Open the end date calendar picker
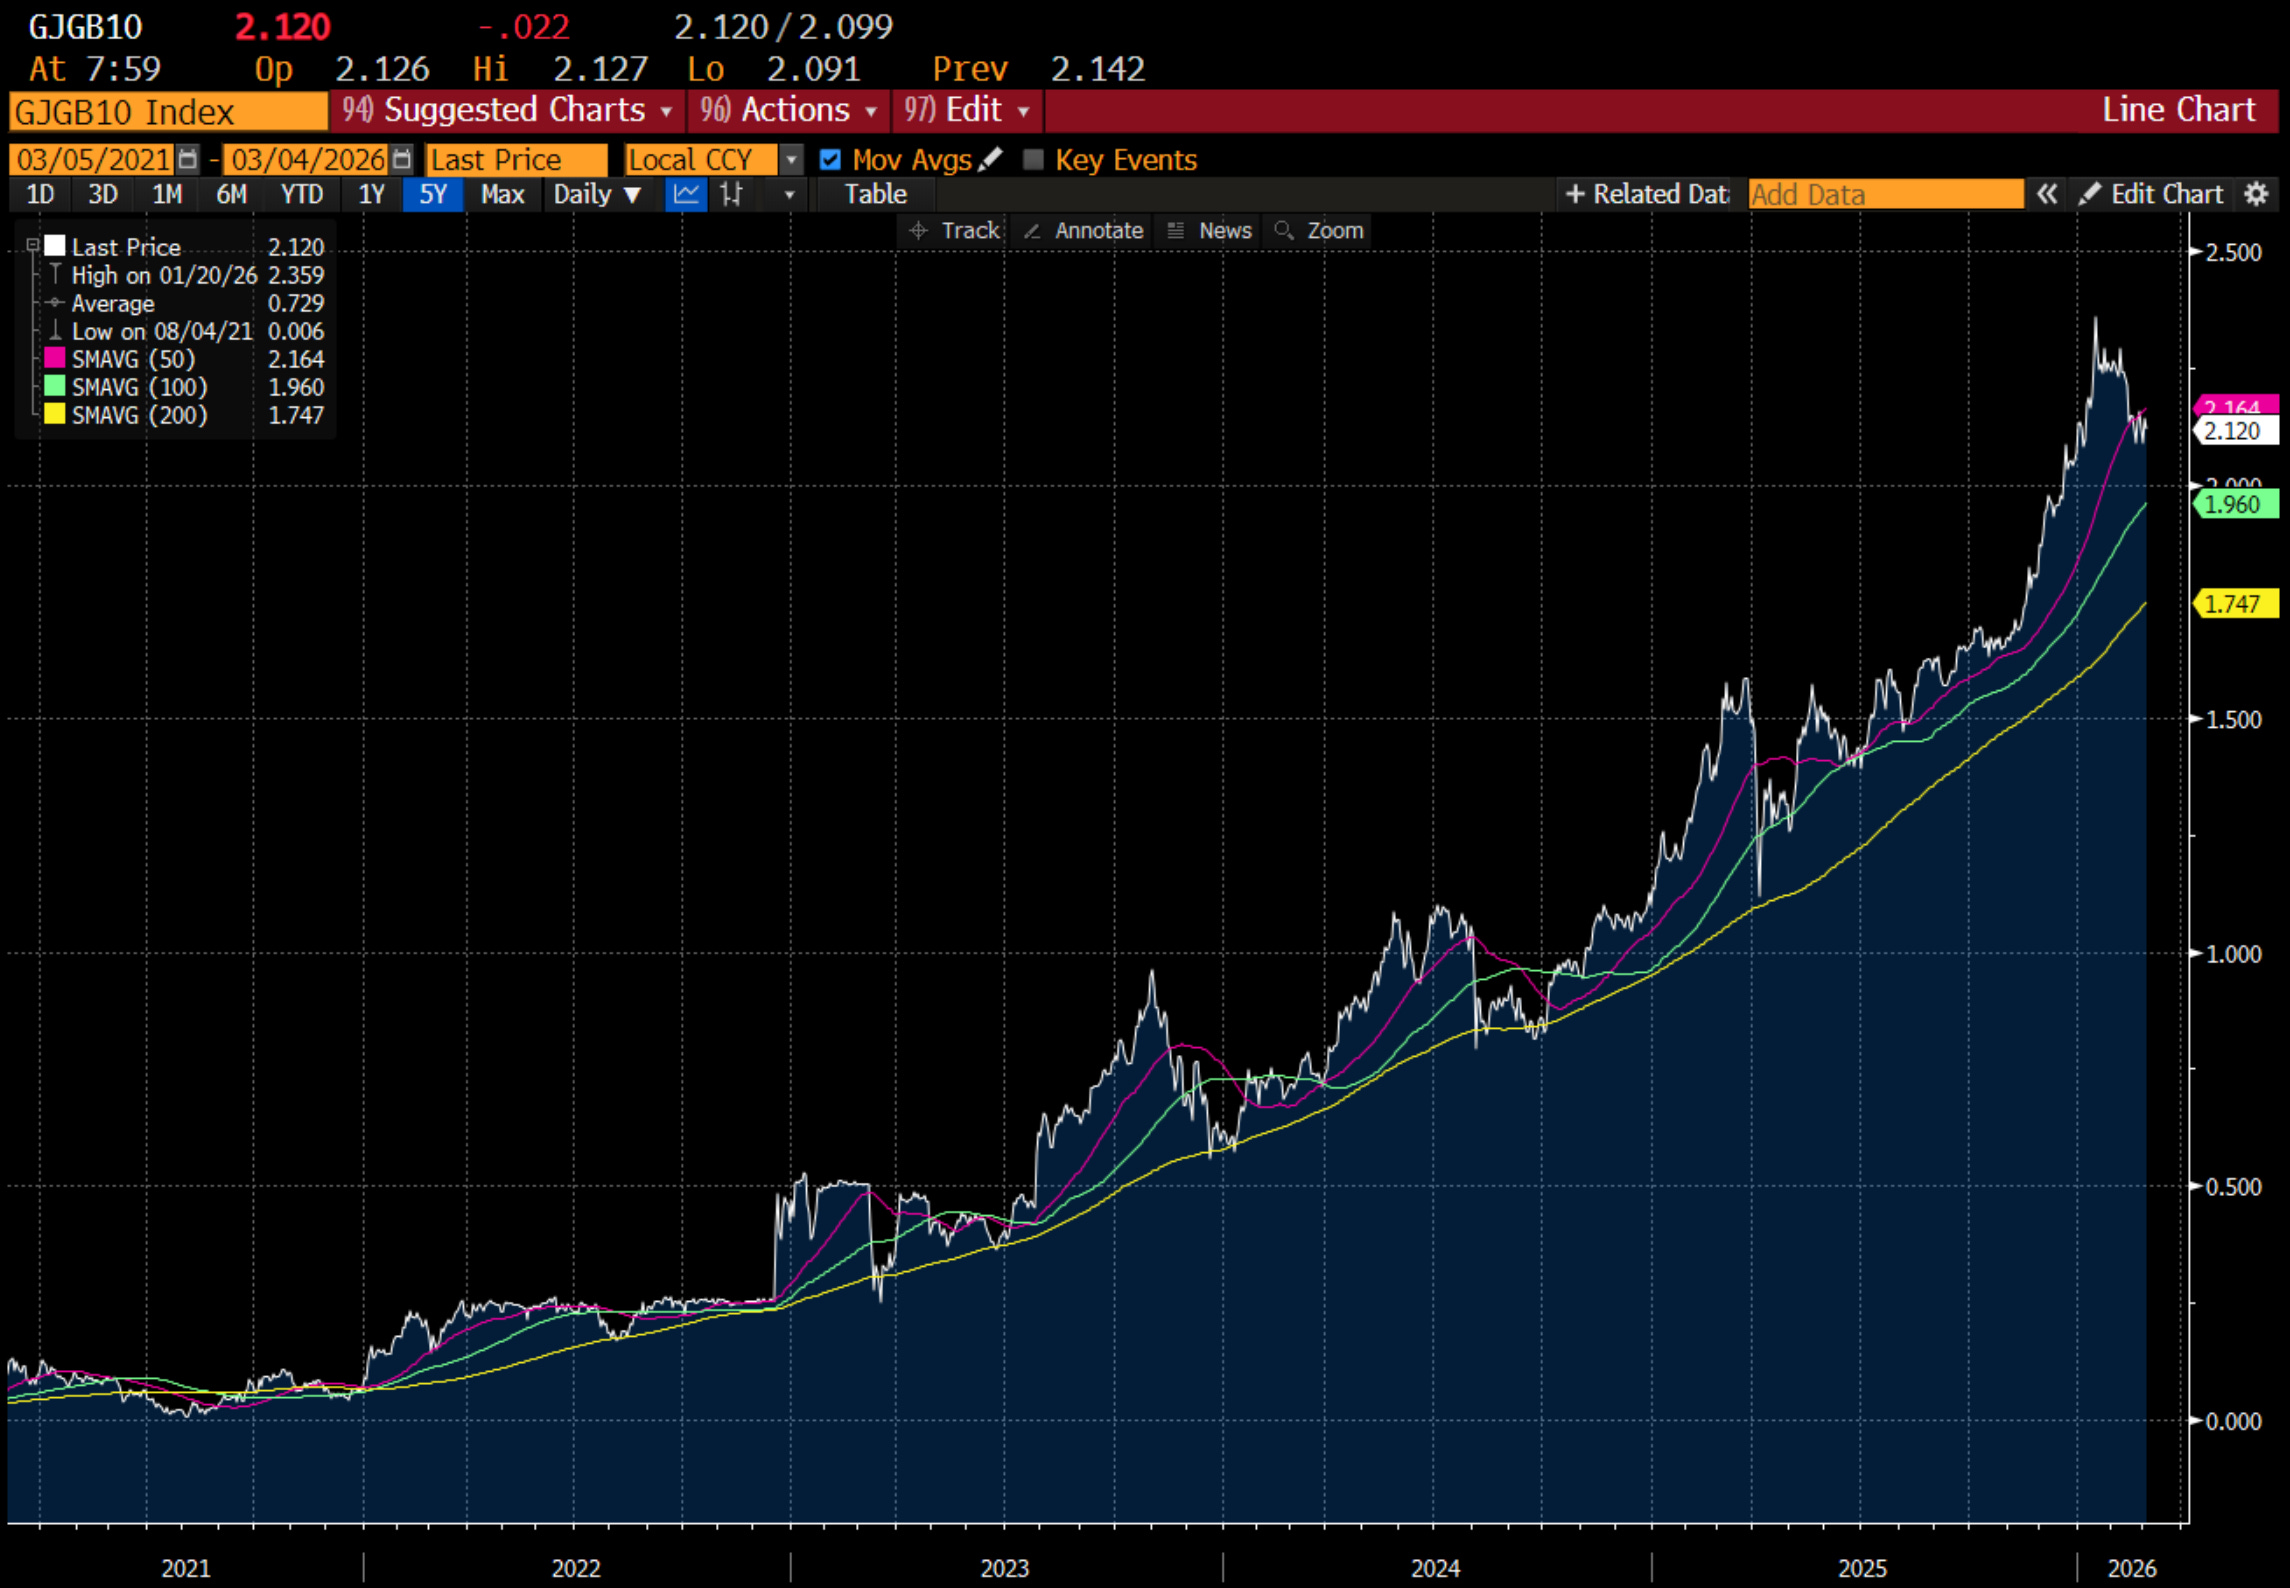The width and height of the screenshot is (2290, 1588). coord(402,160)
